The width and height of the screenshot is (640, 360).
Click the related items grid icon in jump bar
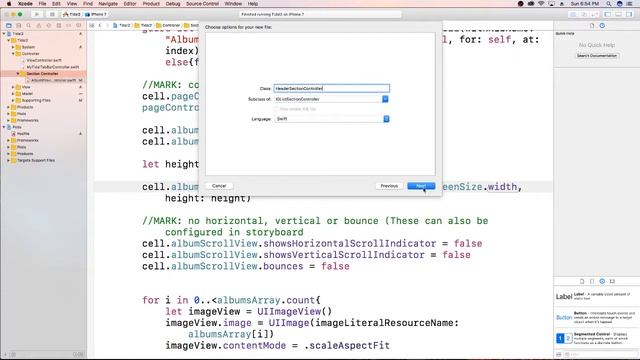click(x=92, y=25)
